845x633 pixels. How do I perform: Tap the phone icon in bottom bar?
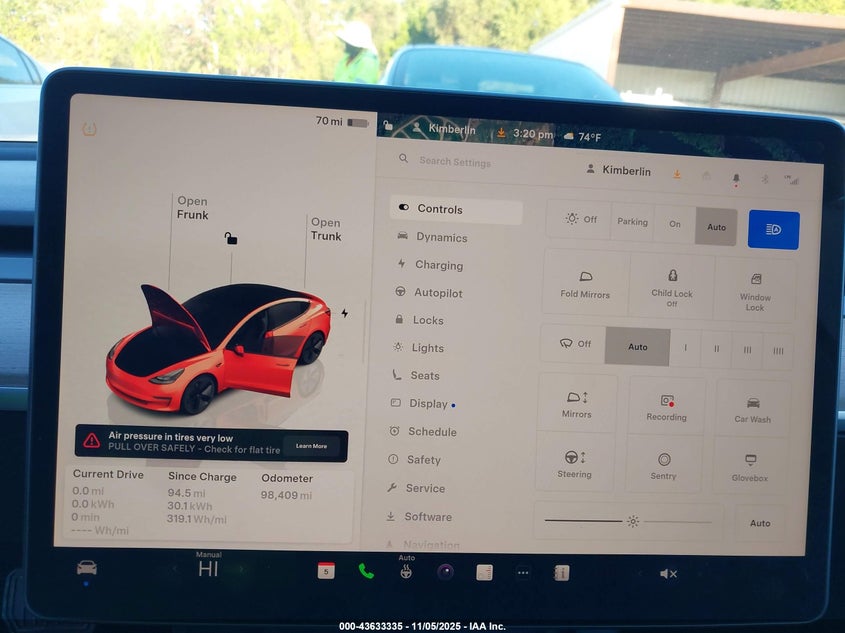pyautogui.click(x=366, y=571)
